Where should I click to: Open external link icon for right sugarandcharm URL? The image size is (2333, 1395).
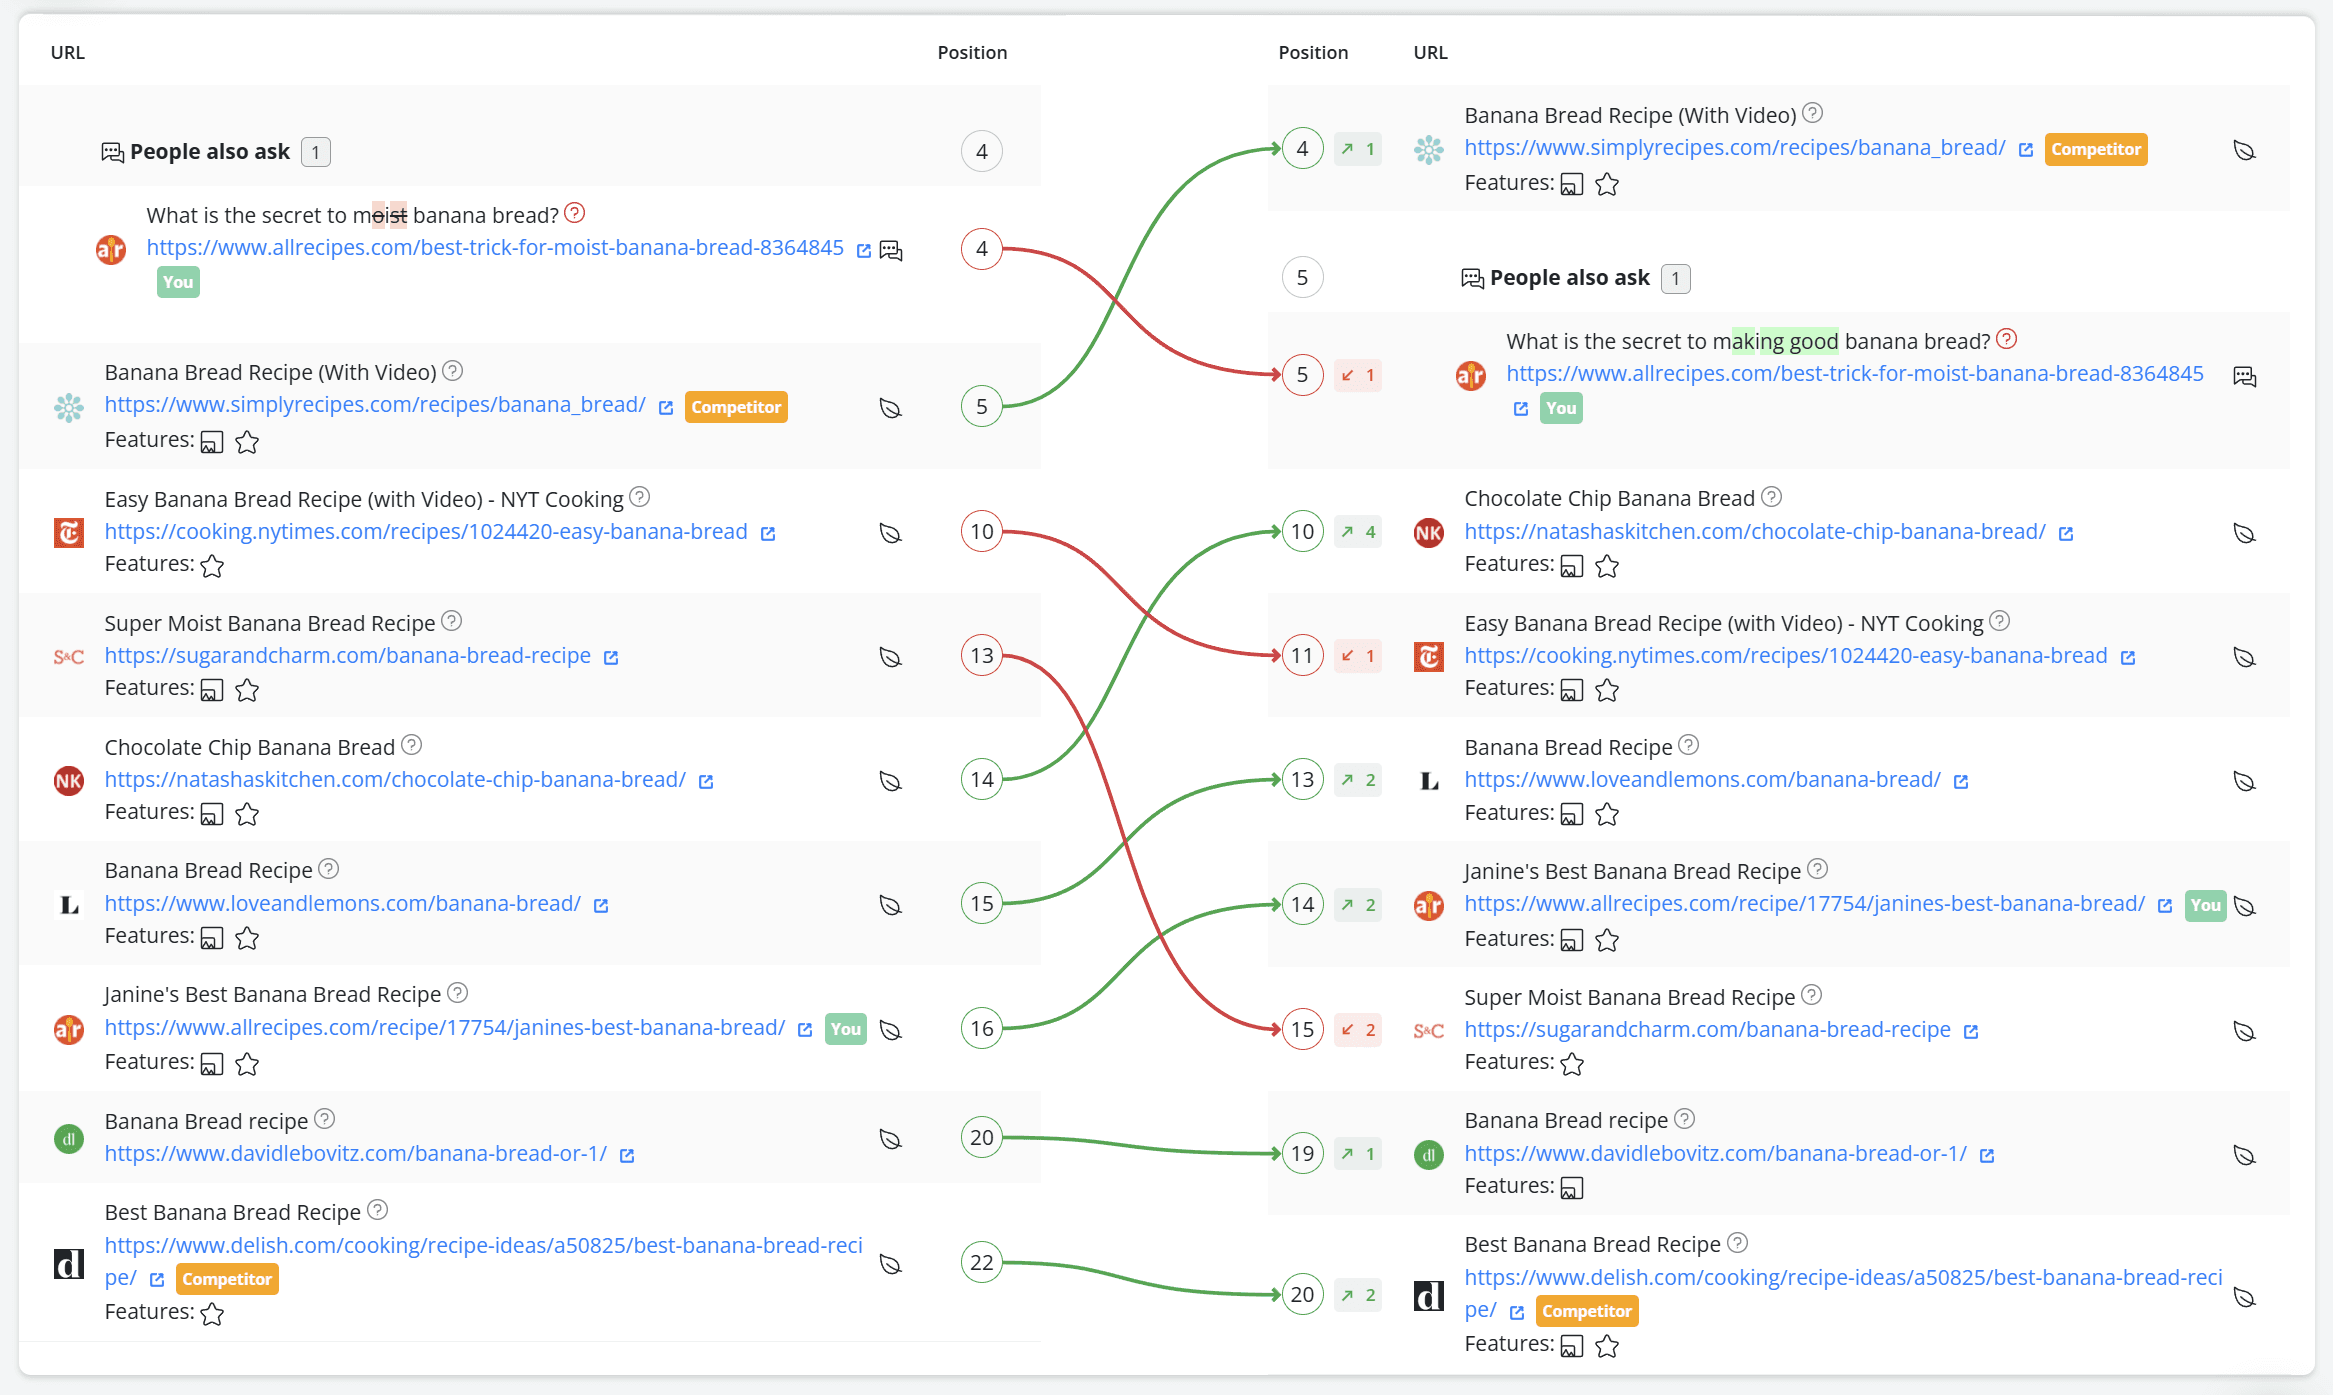tap(1971, 1032)
